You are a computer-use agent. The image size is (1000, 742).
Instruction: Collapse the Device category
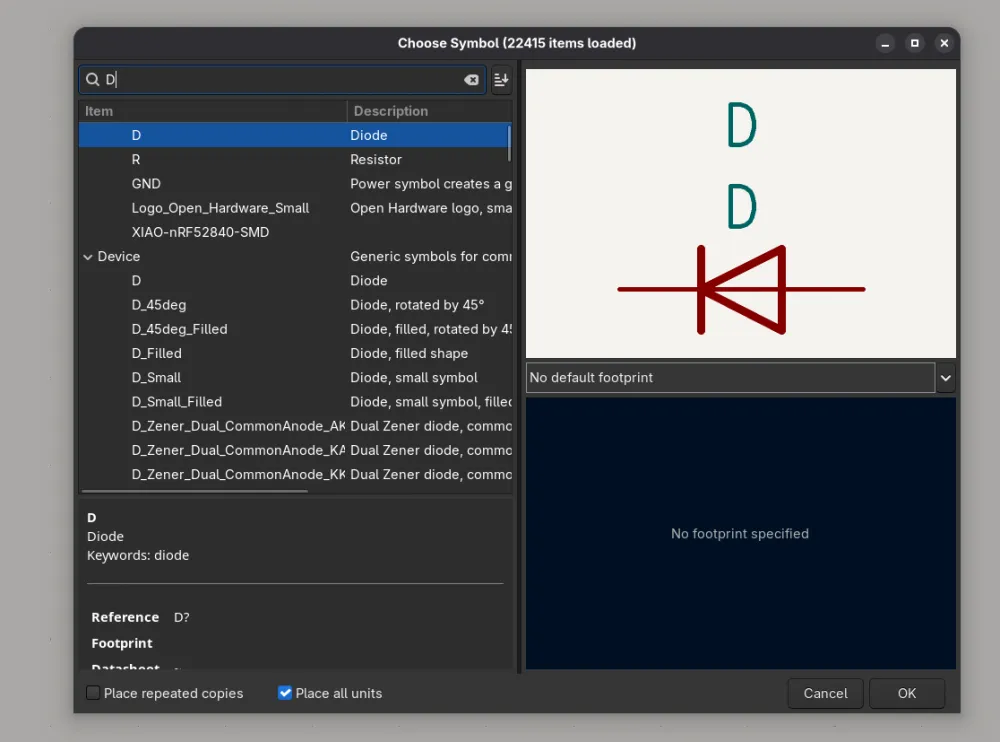point(88,256)
